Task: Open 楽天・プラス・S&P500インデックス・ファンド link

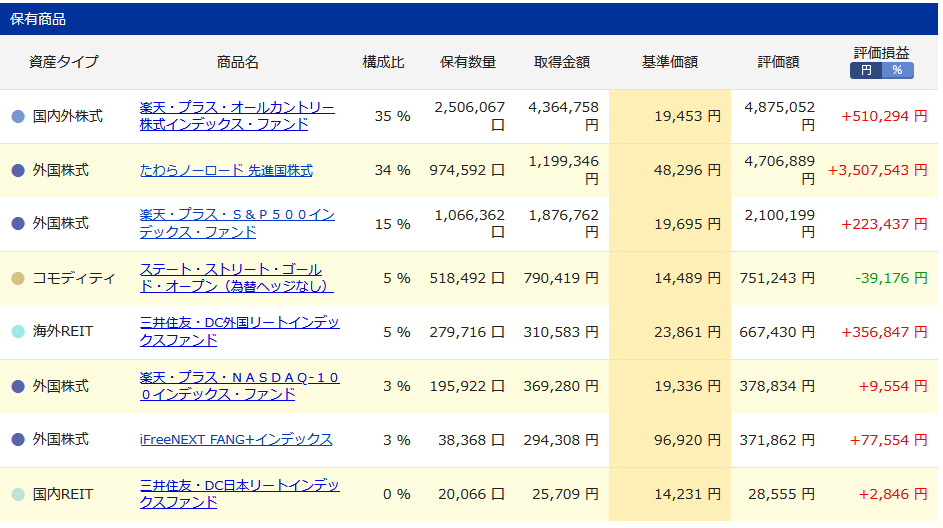Action: [237, 224]
